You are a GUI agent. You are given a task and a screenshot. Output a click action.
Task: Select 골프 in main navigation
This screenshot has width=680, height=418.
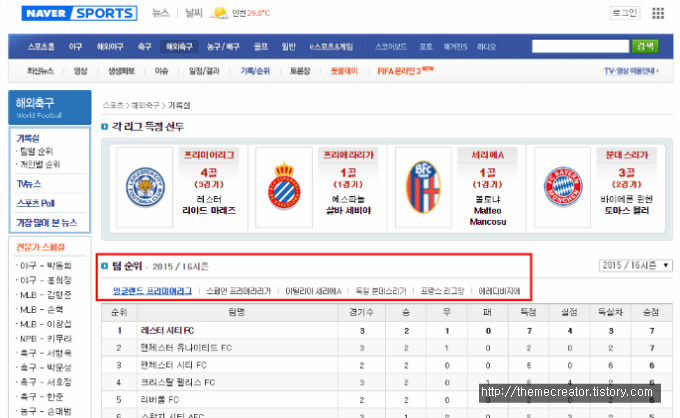[x=261, y=46]
